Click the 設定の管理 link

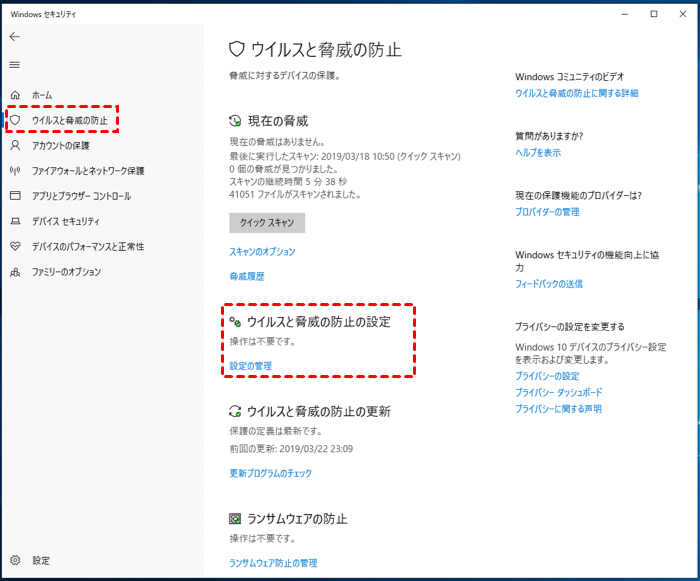pos(250,366)
